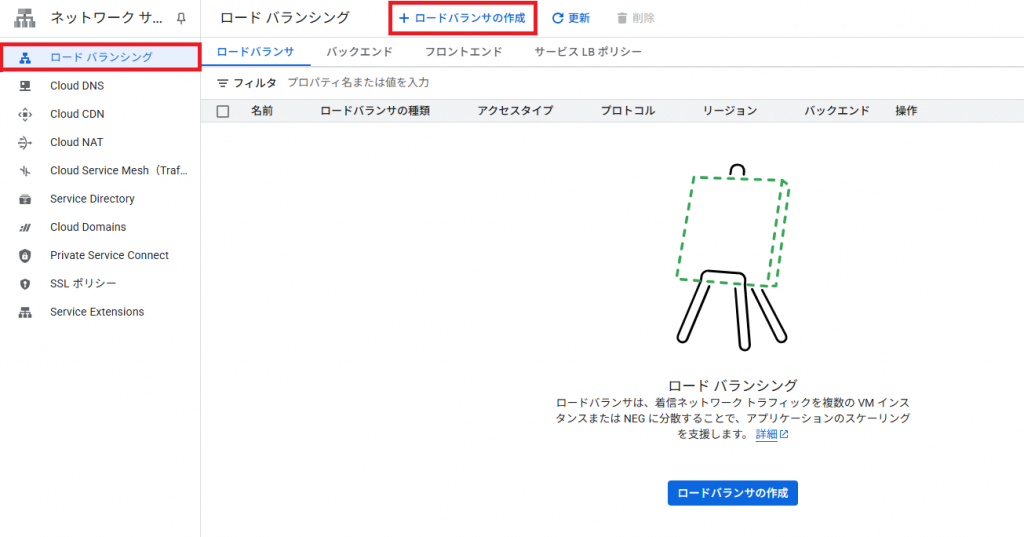Switch to the フロントエンド tab
Image resolution: width=1024 pixels, height=537 pixels.
click(x=463, y=52)
